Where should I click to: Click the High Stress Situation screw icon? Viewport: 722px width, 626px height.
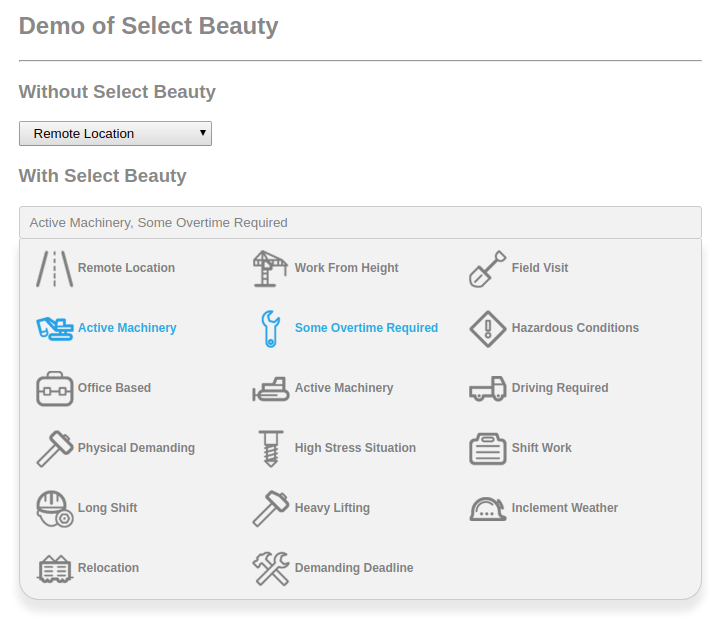271,448
